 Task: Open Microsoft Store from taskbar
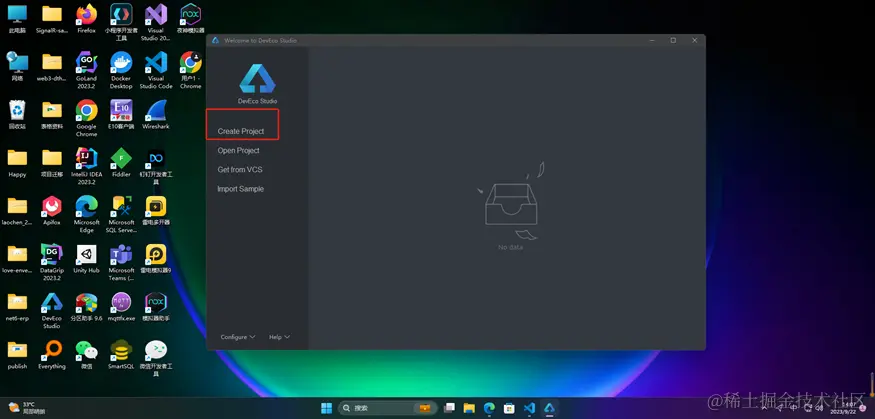coord(509,408)
